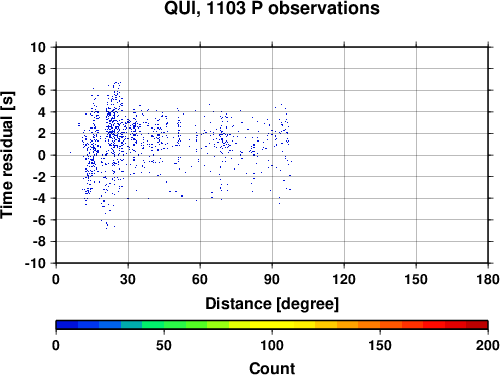Click the x-axis tick label 60
This screenshot has height=375, width=500.
click(x=200, y=279)
